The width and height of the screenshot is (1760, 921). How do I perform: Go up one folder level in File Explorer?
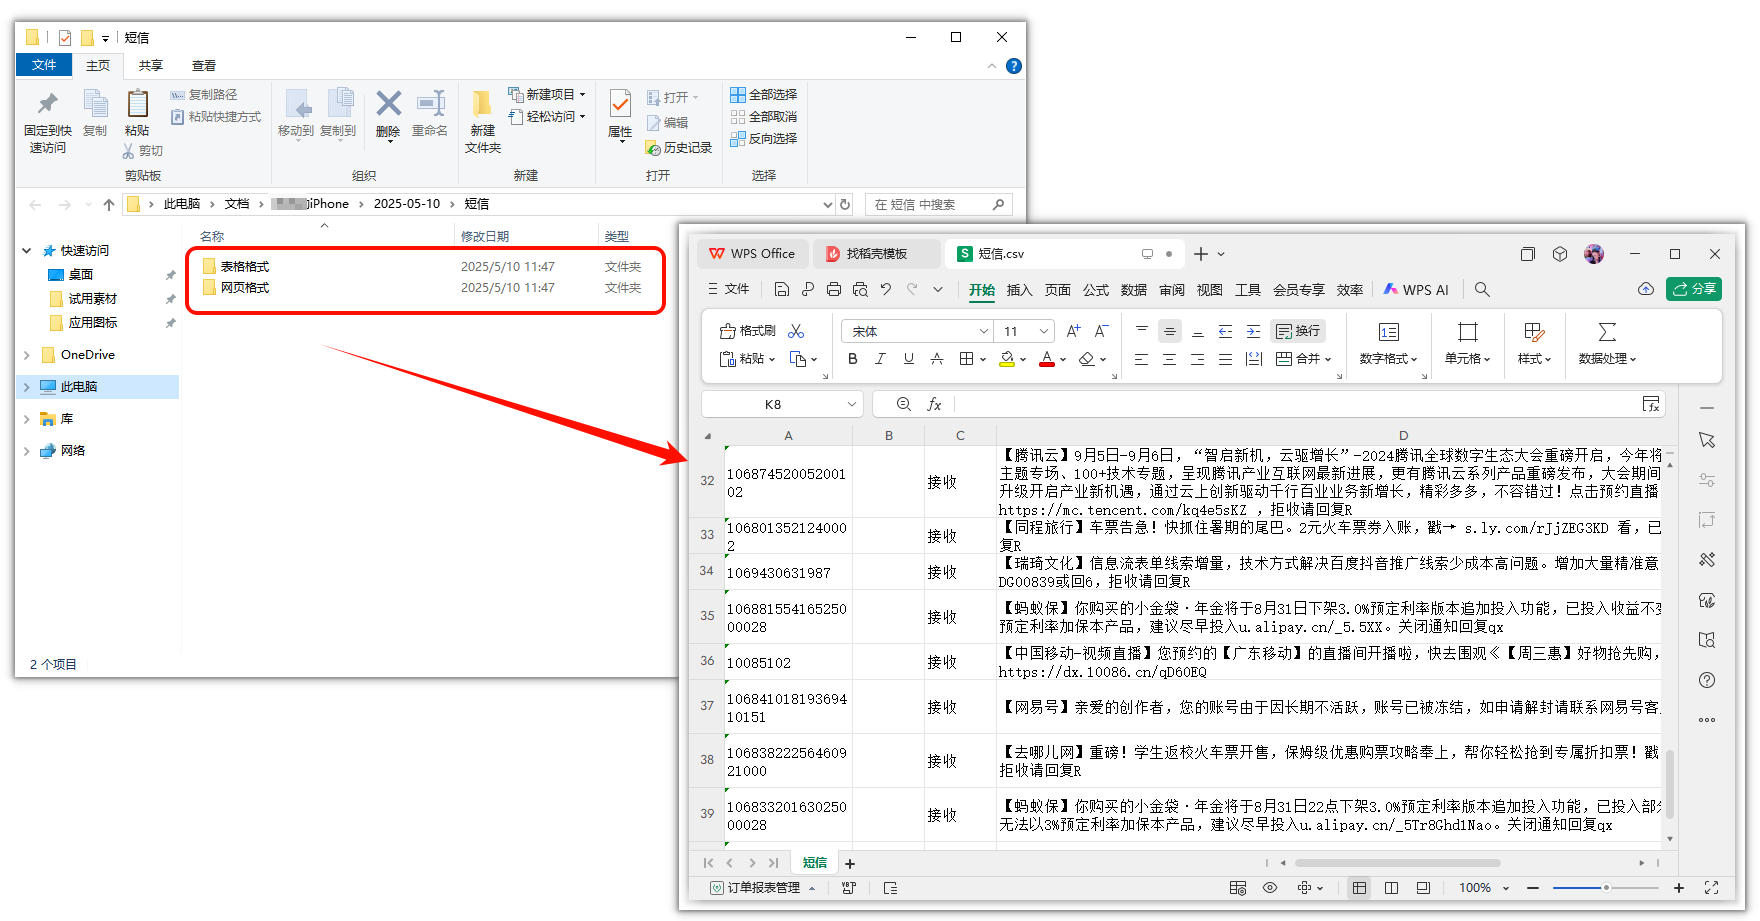[109, 204]
